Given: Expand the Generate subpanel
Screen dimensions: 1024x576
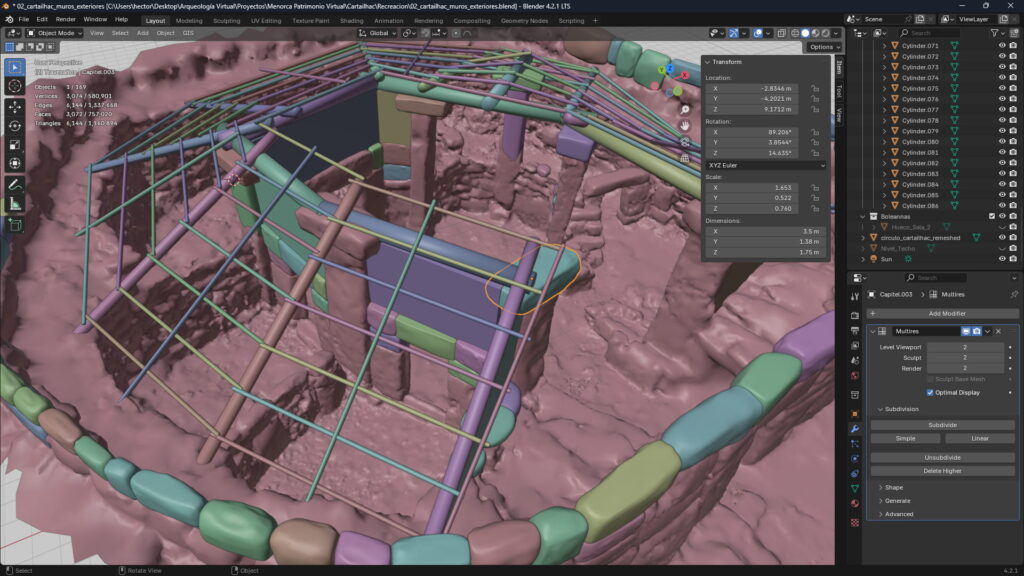Looking at the screenshot, I should 897,501.
